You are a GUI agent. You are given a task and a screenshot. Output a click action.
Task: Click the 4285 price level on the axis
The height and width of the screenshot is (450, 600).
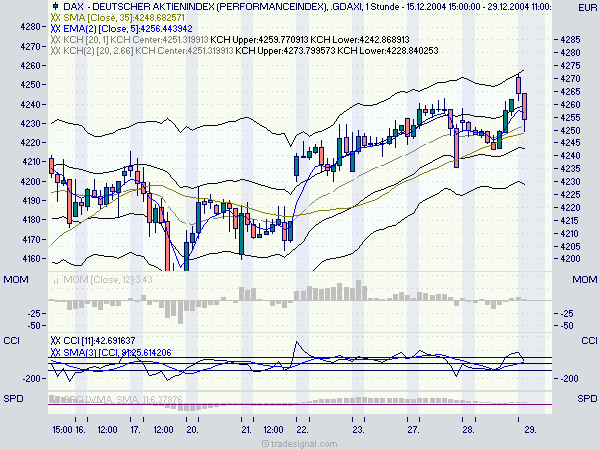pos(570,40)
